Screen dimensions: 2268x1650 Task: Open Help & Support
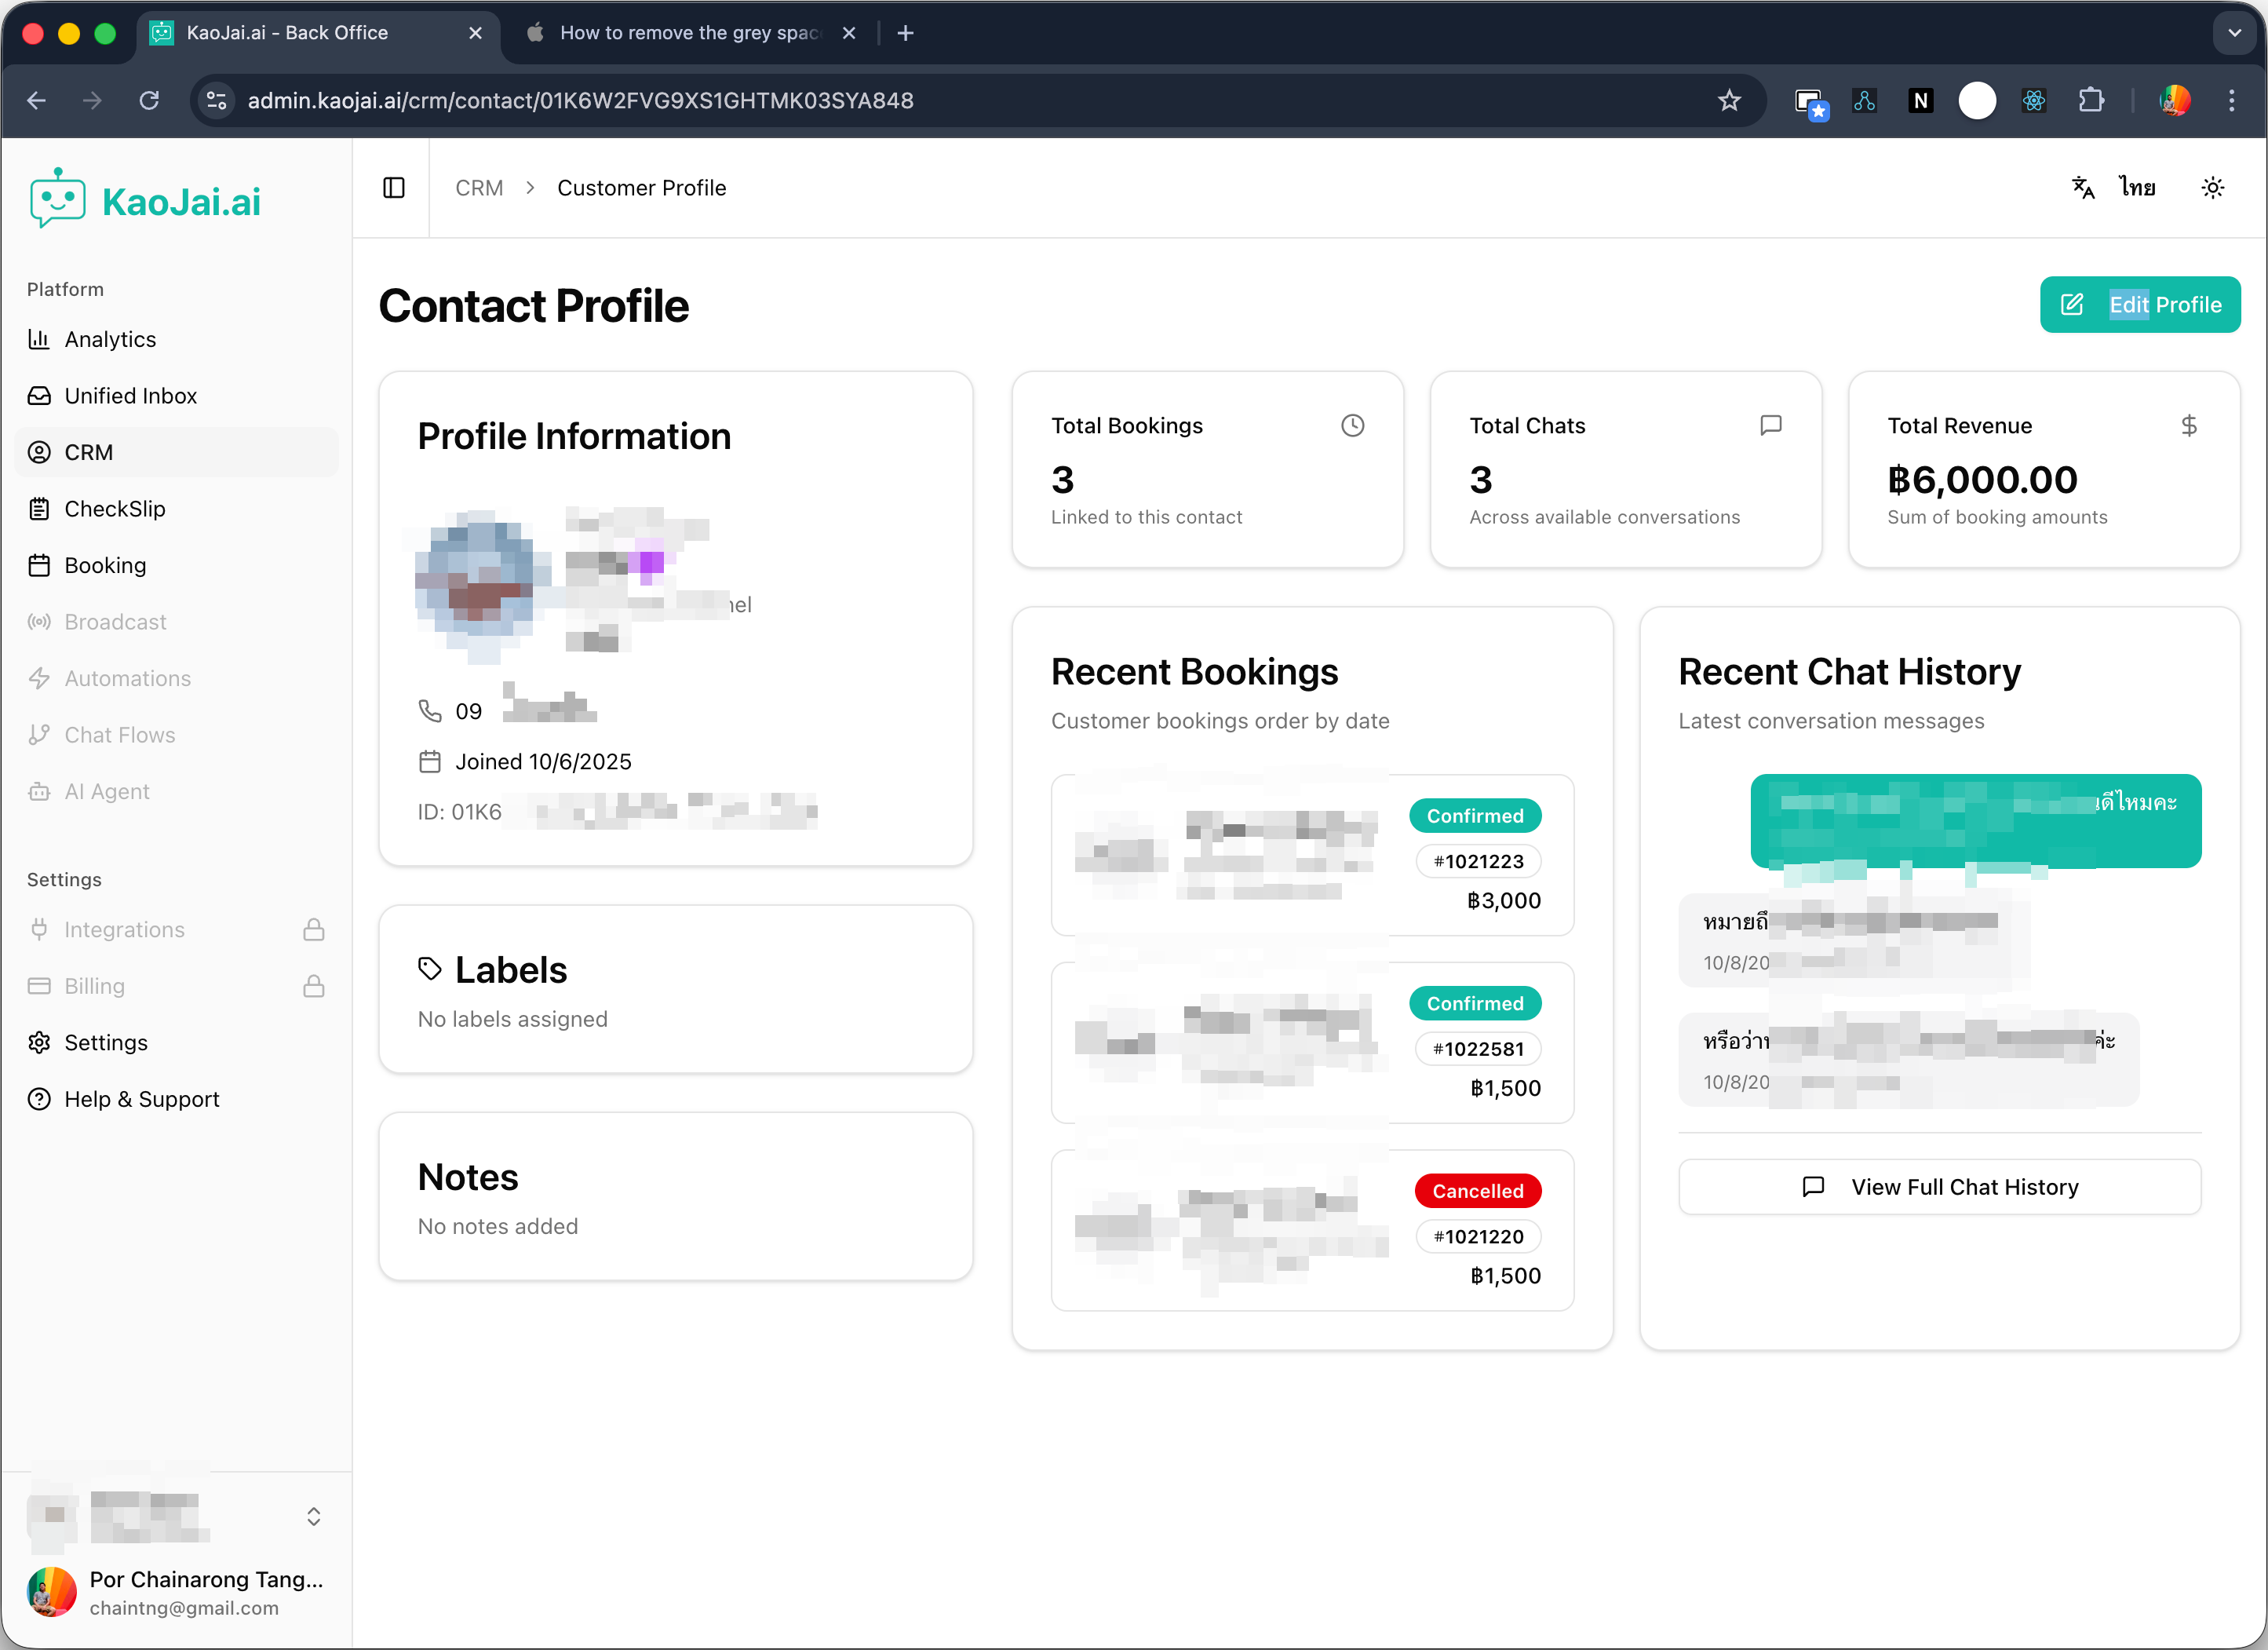pos(141,1099)
